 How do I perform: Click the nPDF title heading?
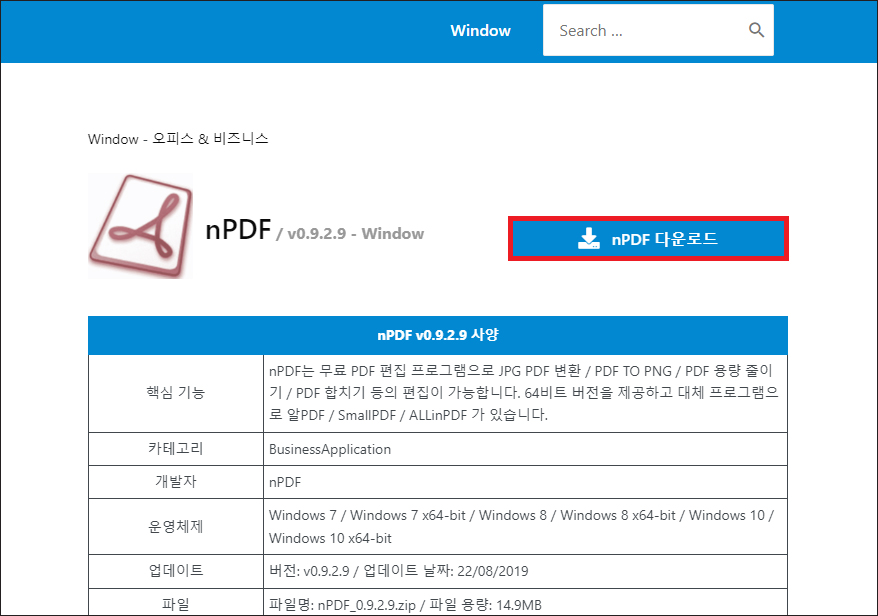pyautogui.click(x=239, y=230)
